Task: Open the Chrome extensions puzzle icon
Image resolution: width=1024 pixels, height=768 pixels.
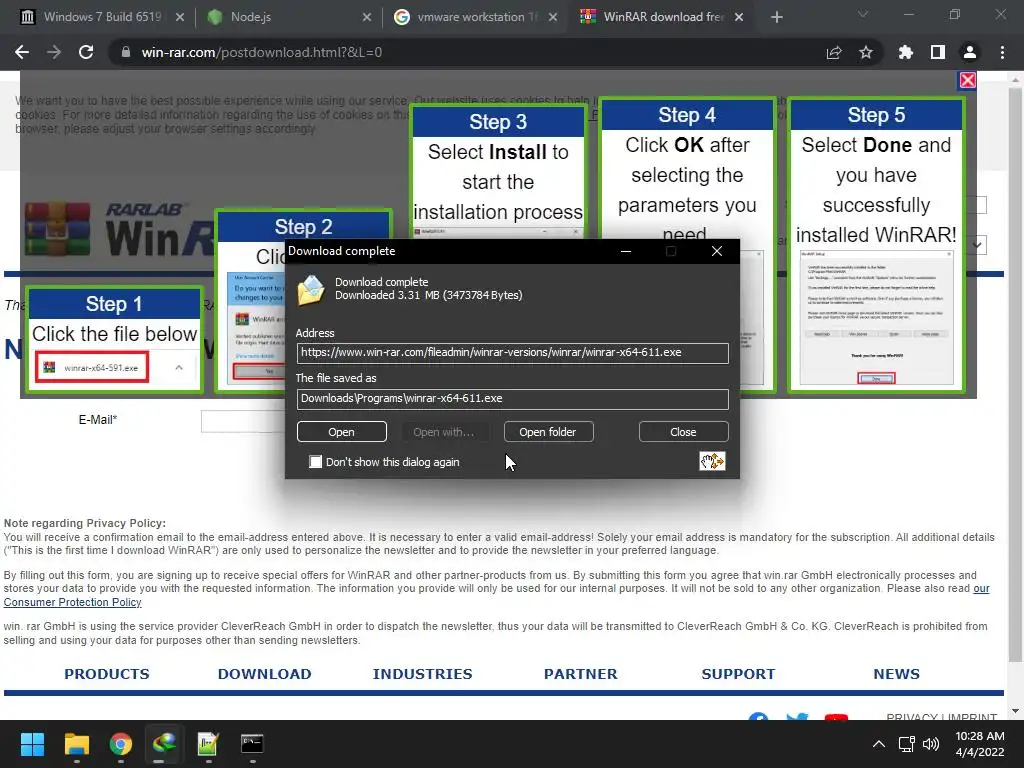Action: pos(906,52)
